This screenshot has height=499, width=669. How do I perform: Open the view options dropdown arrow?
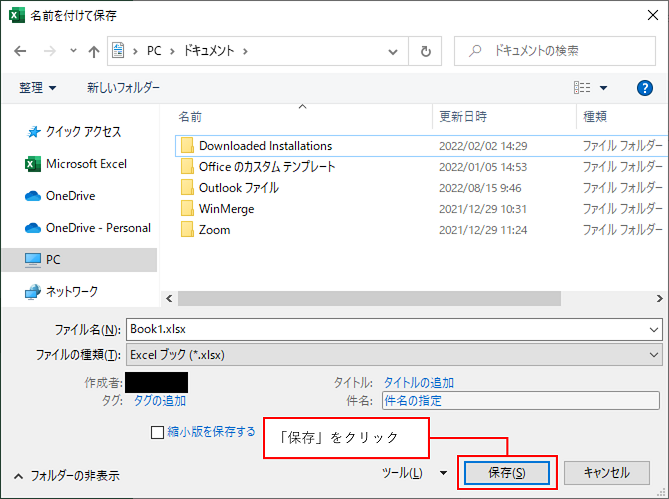tap(603, 88)
